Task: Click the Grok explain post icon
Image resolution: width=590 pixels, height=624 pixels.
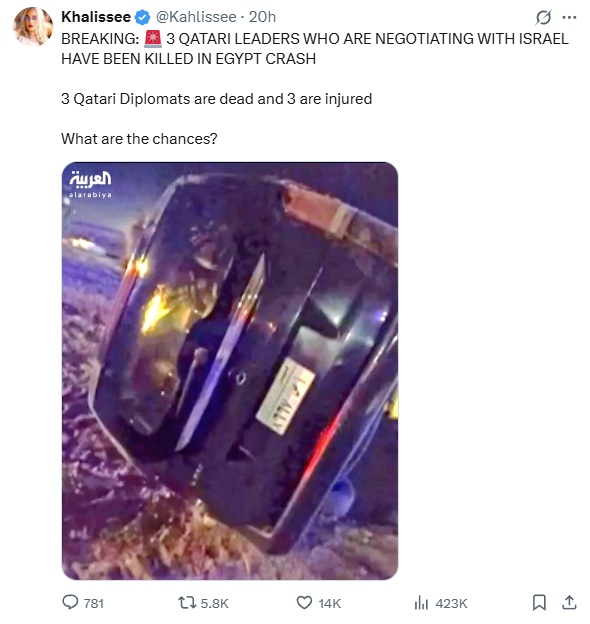Action: (x=543, y=17)
